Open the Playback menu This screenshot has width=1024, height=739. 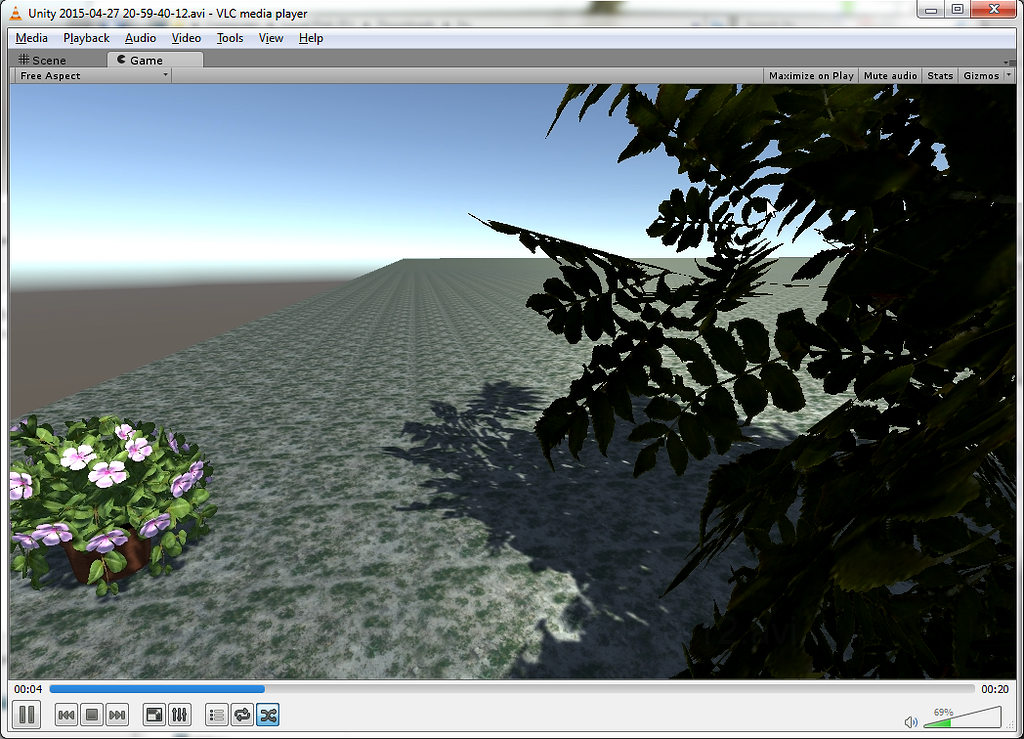point(86,38)
